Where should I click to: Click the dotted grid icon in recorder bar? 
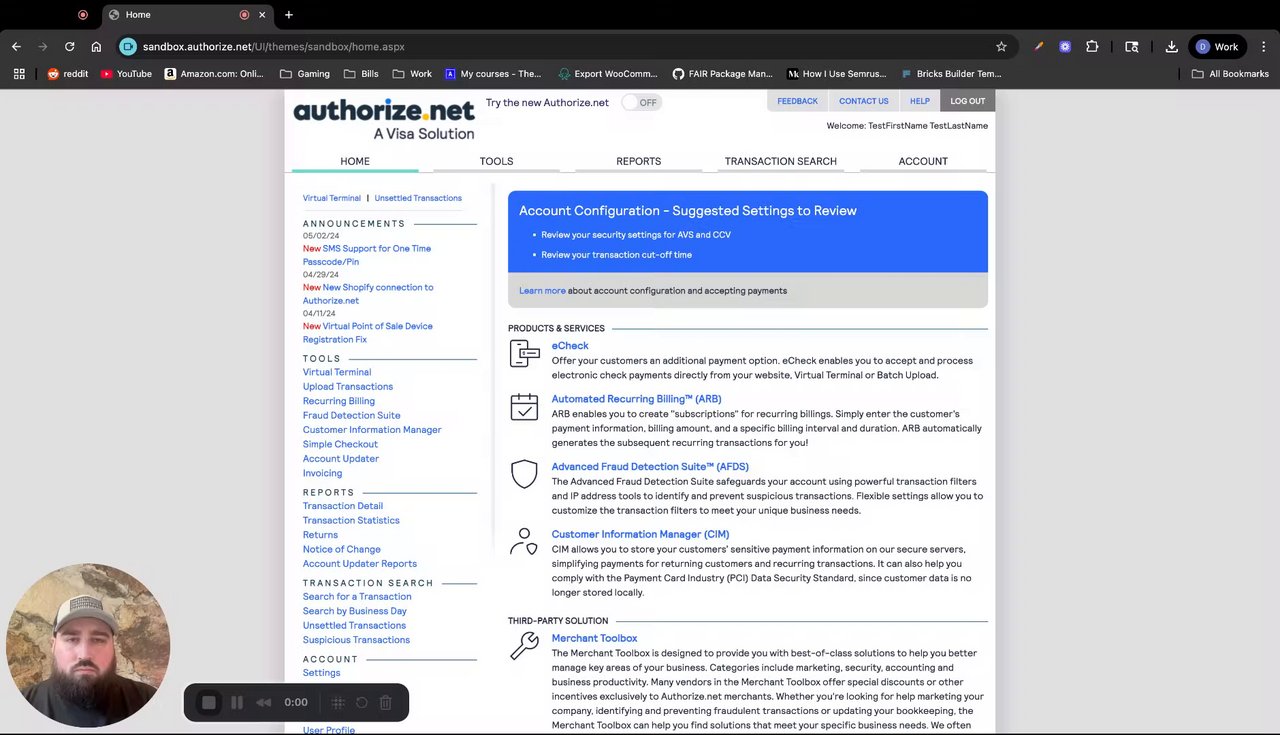pos(338,703)
